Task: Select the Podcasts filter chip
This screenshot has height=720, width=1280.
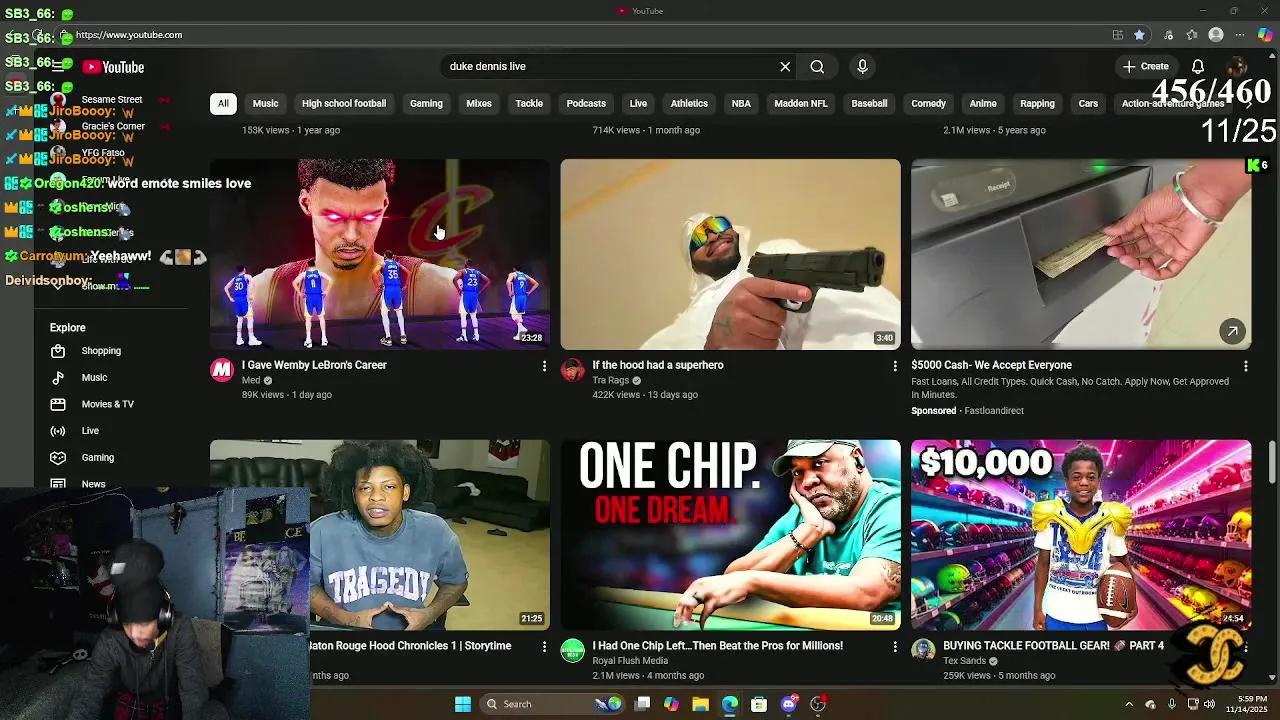Action: click(x=586, y=104)
